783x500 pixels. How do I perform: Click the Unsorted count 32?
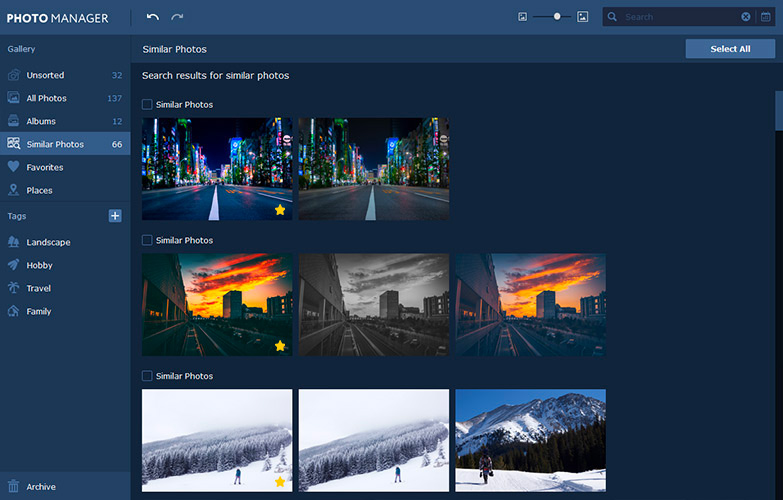pyautogui.click(x=117, y=75)
